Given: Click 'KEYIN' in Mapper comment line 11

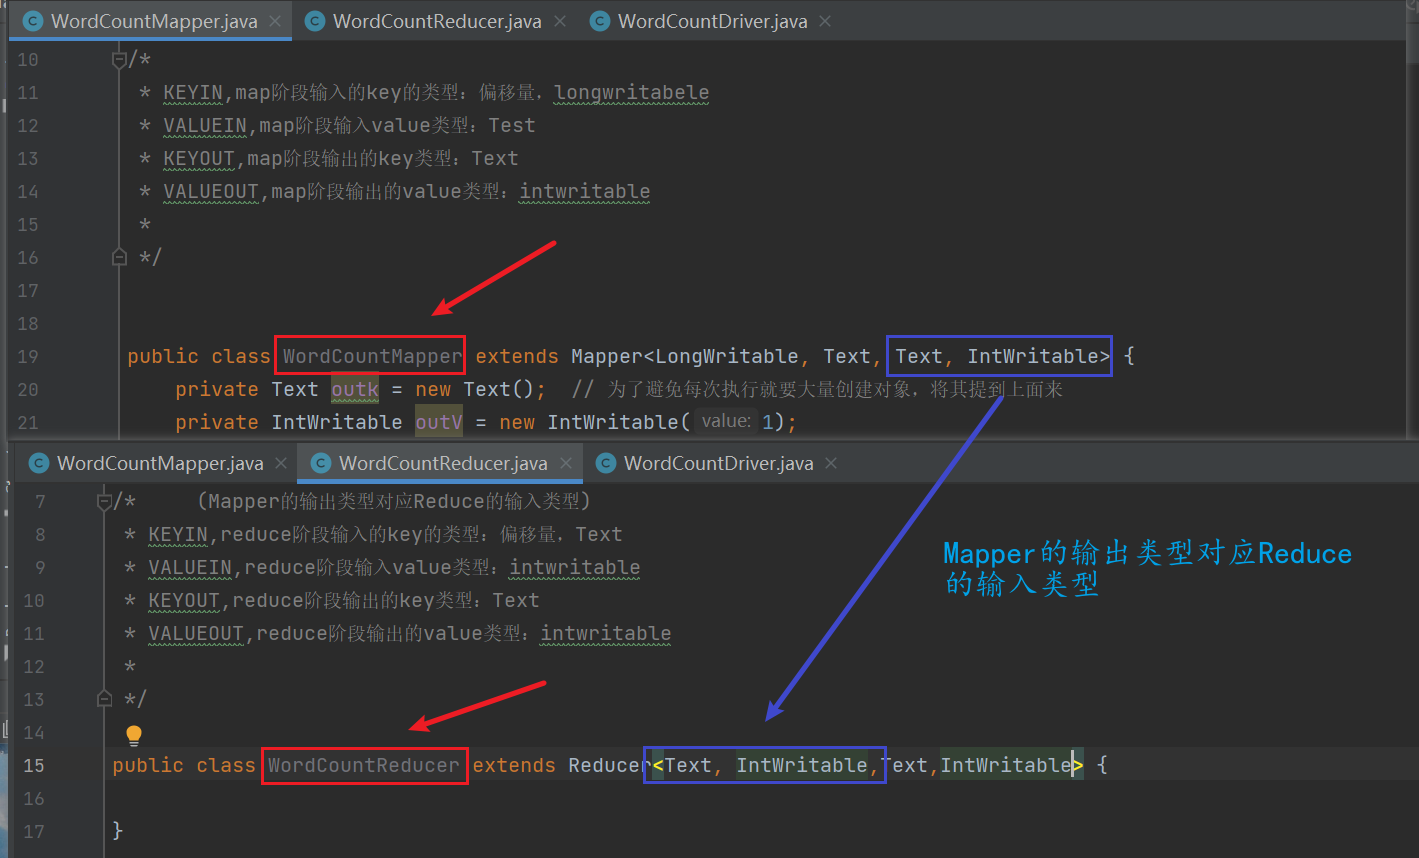Looking at the screenshot, I should 193,93.
